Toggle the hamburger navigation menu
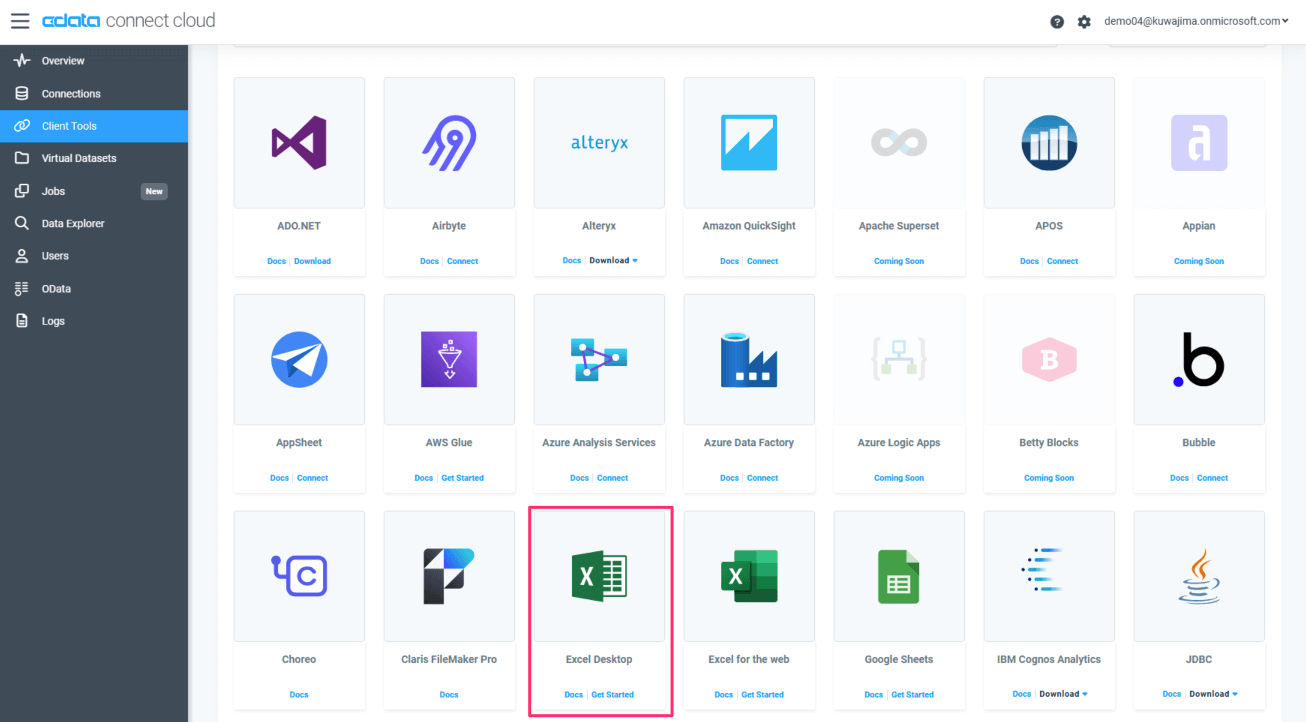The width and height of the screenshot is (1306, 722). (20, 21)
